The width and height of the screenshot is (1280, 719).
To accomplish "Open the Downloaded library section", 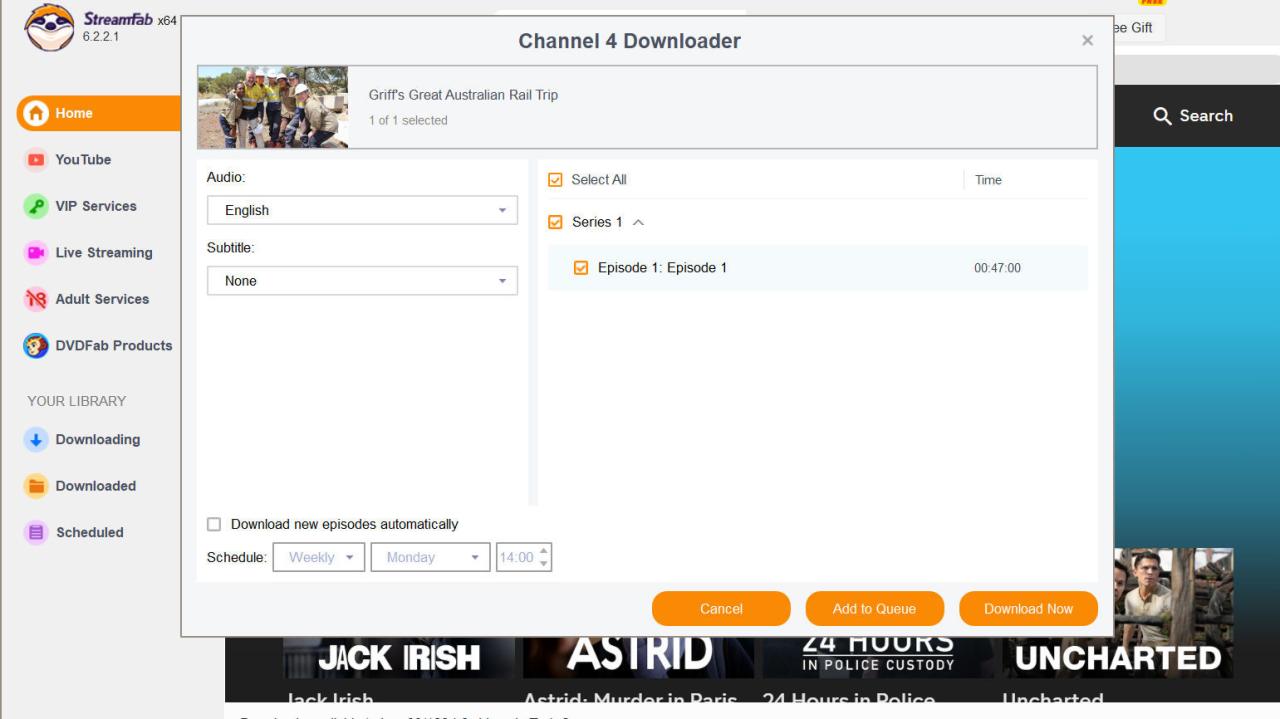I will 95,486.
